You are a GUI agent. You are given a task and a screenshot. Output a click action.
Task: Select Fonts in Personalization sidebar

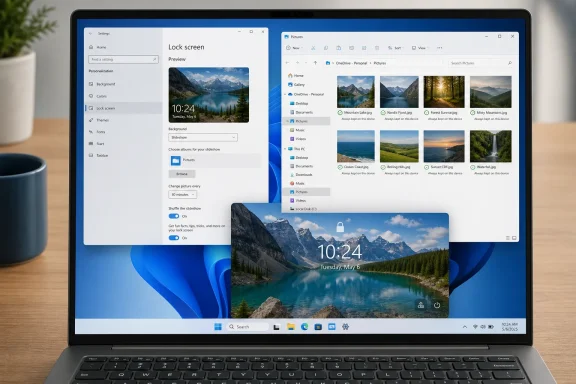97,132
